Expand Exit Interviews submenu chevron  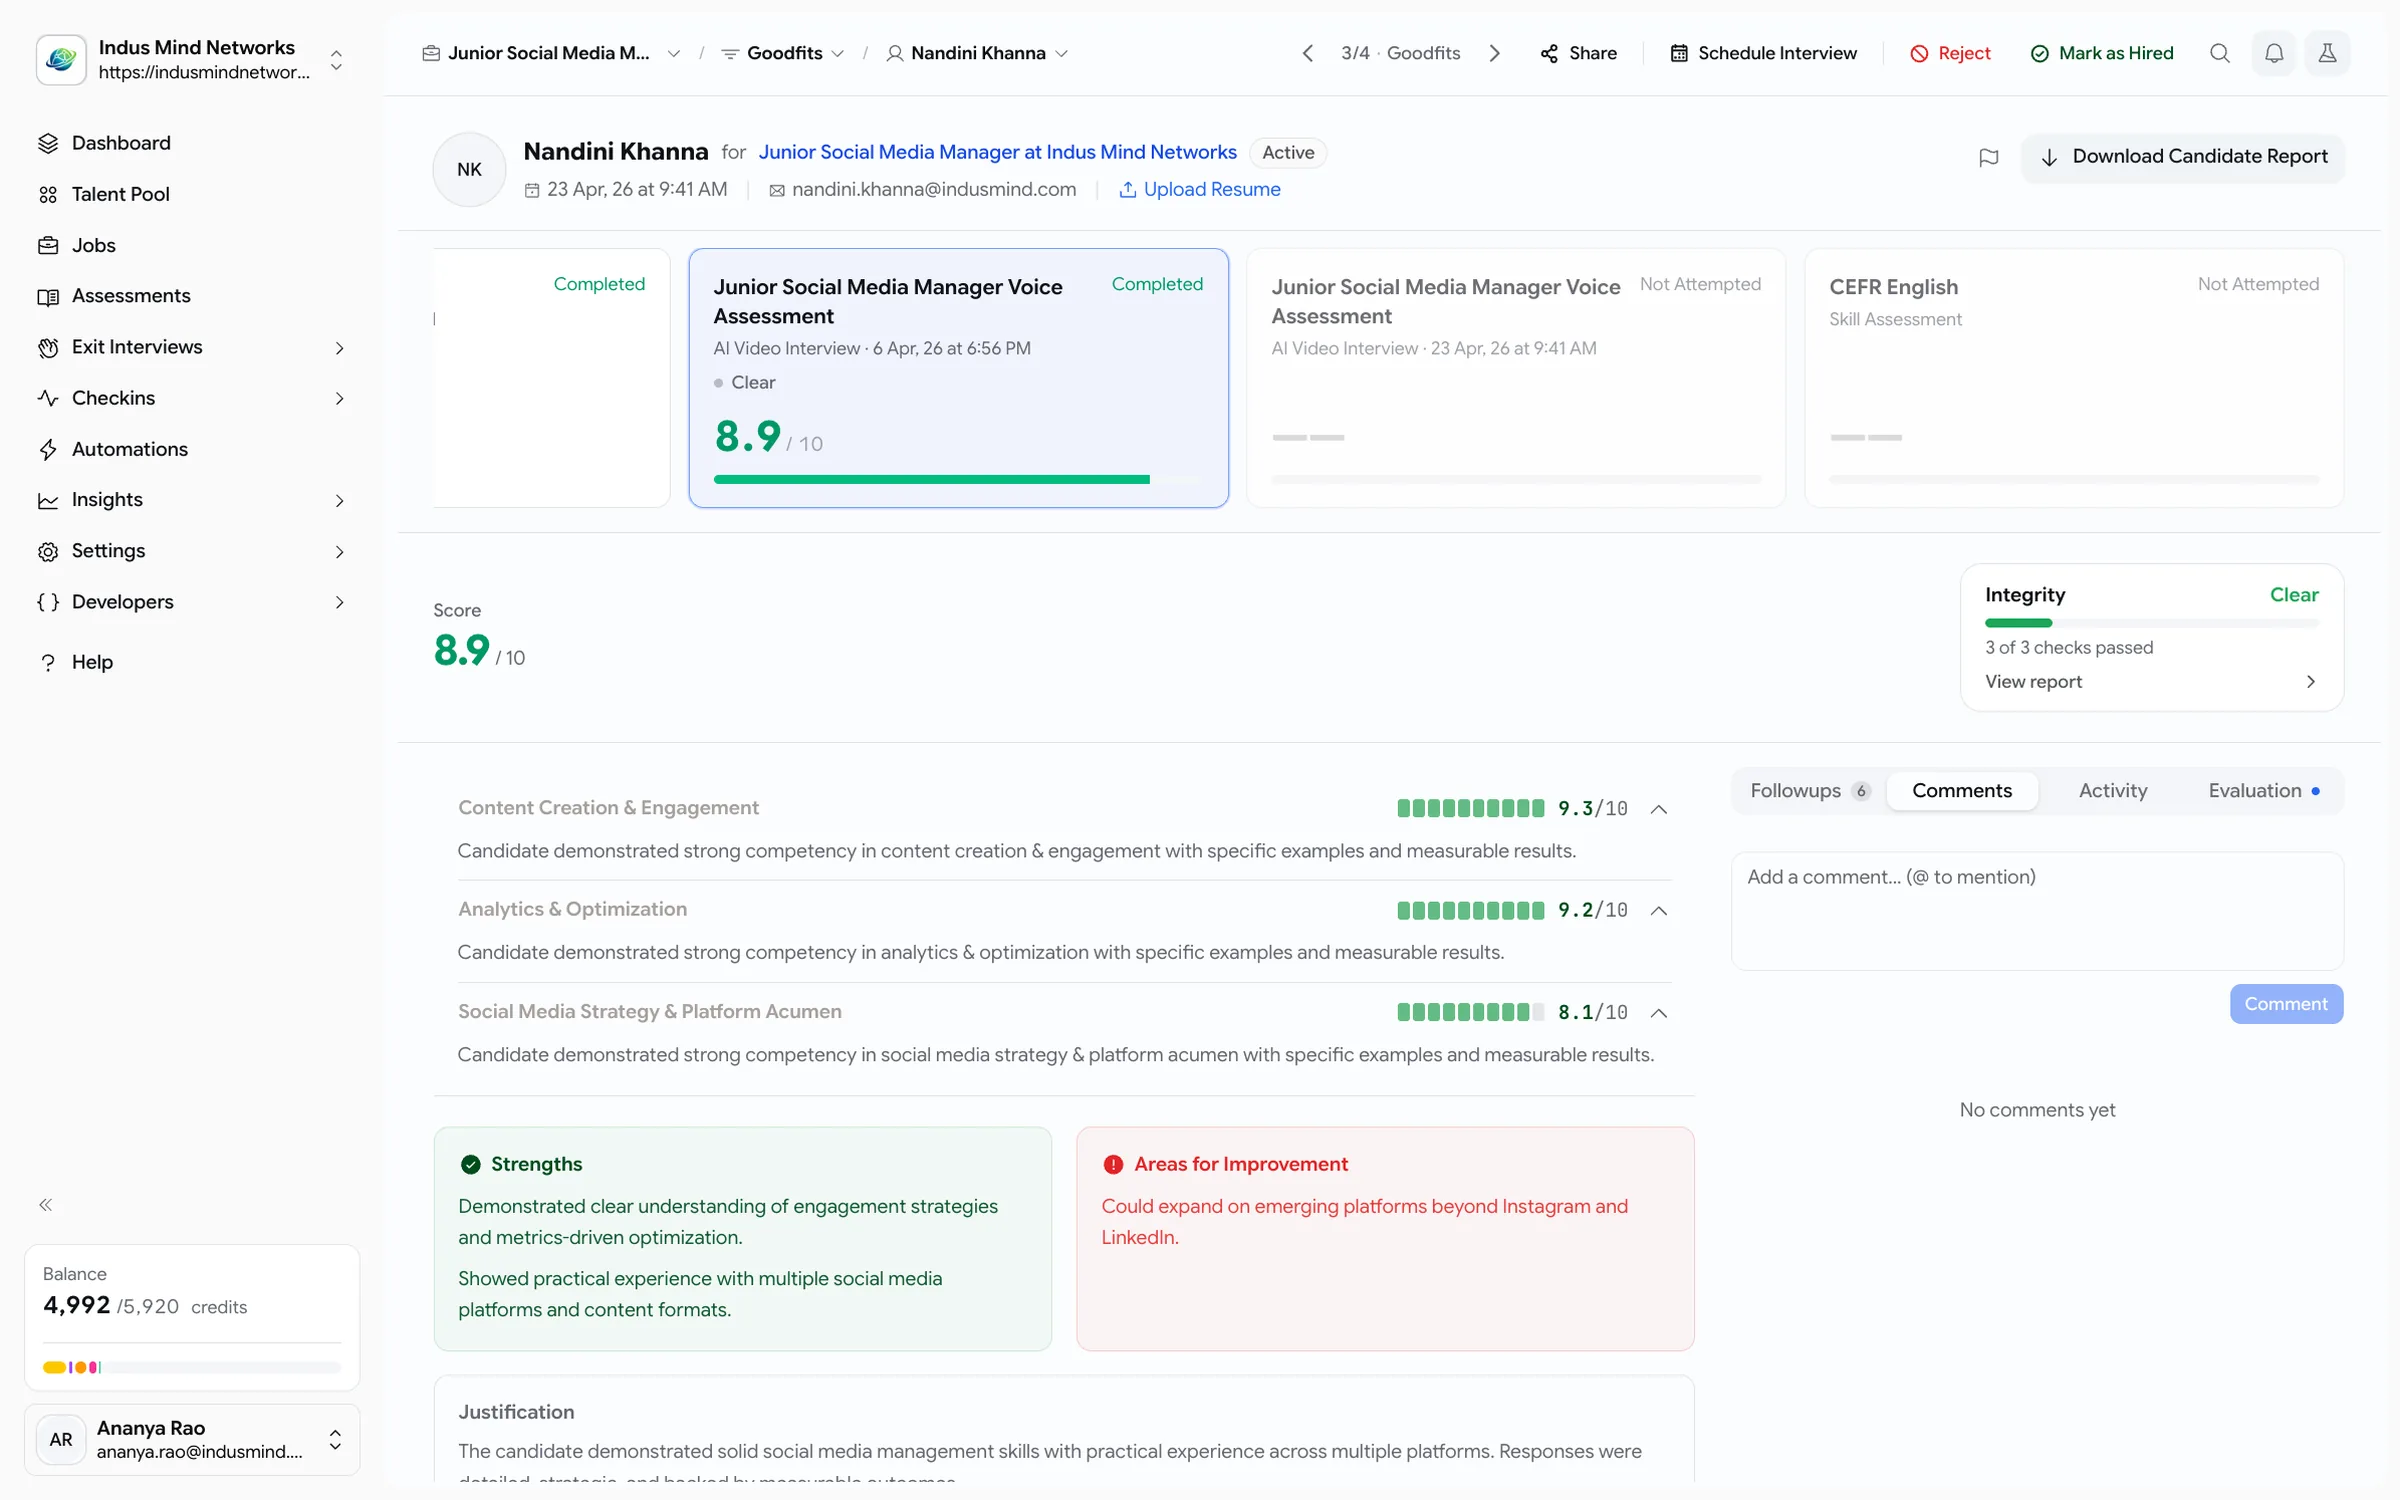pyautogui.click(x=340, y=348)
